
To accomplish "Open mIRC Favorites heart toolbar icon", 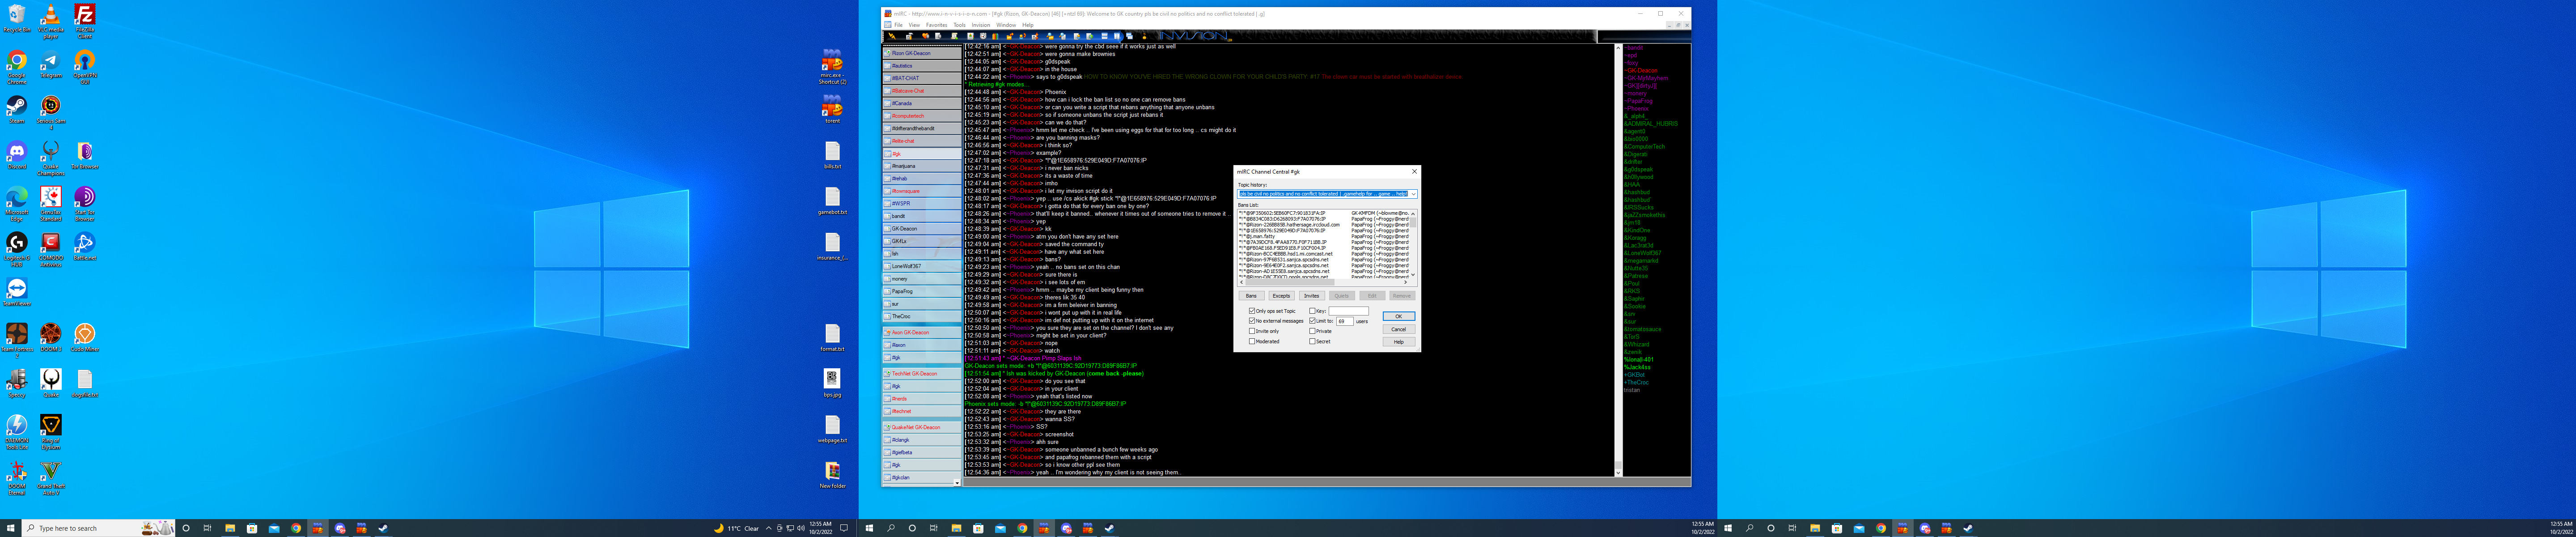I will tap(926, 36).
